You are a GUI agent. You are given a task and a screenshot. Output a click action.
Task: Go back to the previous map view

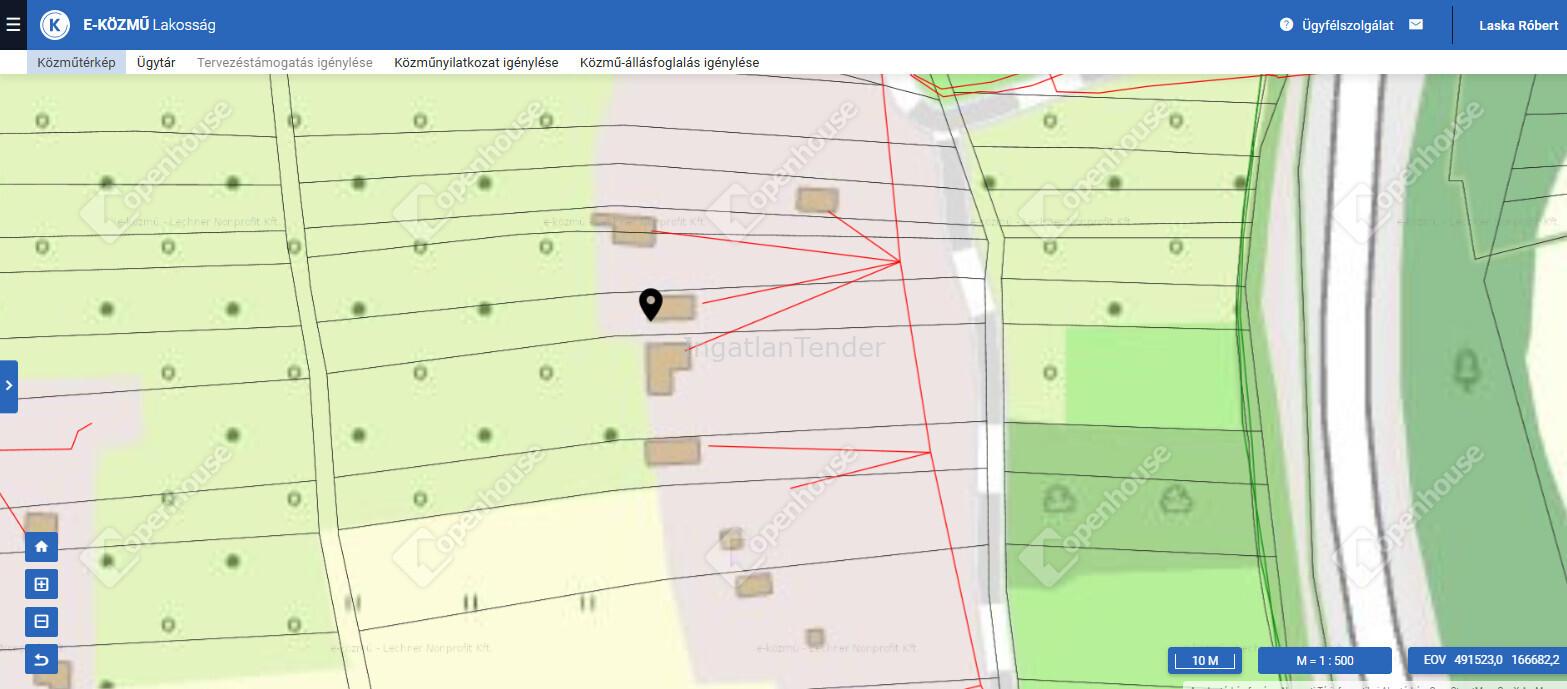tap(41, 659)
